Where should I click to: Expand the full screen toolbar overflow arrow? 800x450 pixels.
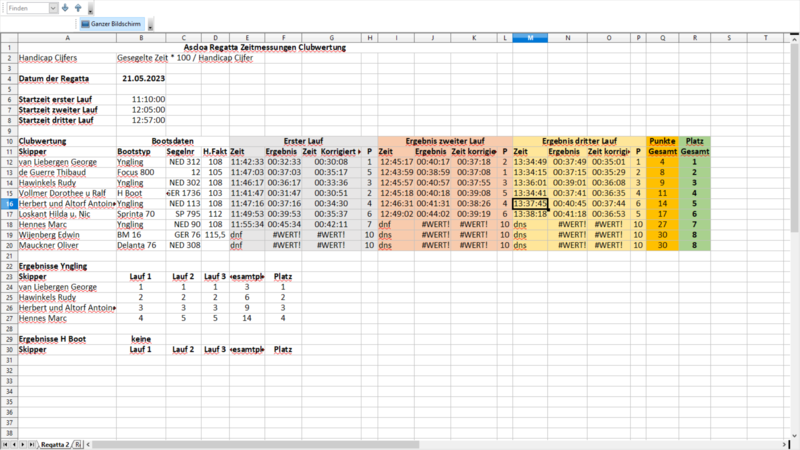pos(150,24)
